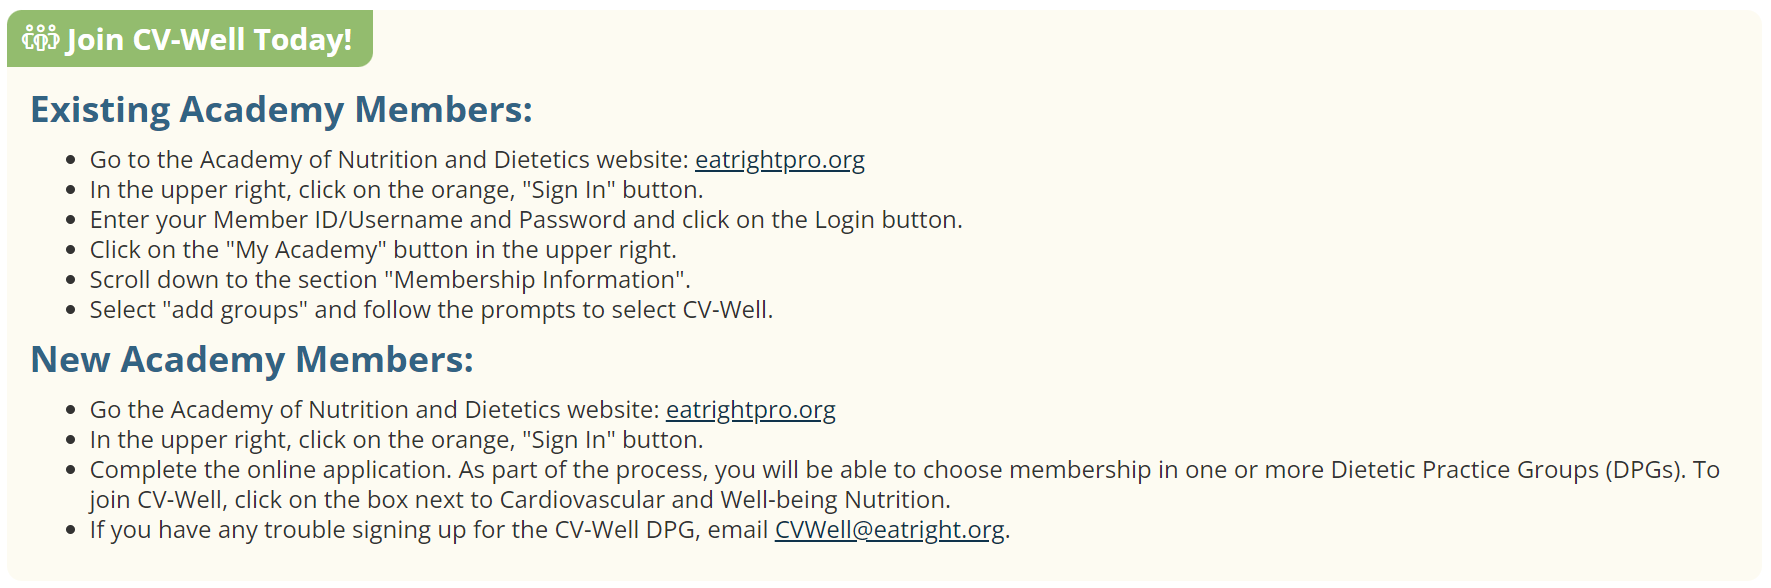This screenshot has width=1771, height=588.
Task: Click the people group icon in banner
Action: coord(41,39)
